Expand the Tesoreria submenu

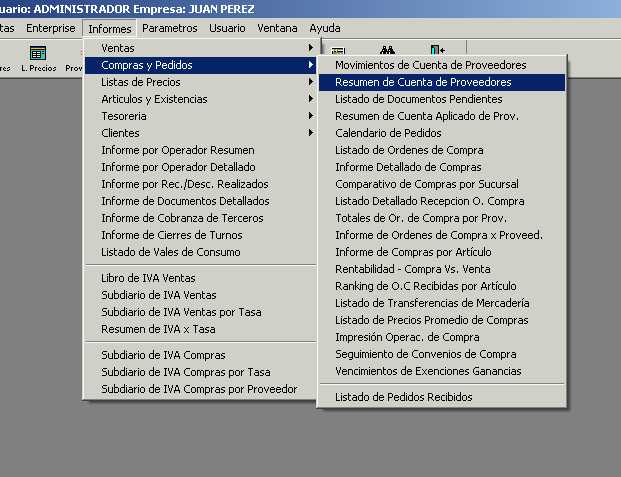(200, 116)
